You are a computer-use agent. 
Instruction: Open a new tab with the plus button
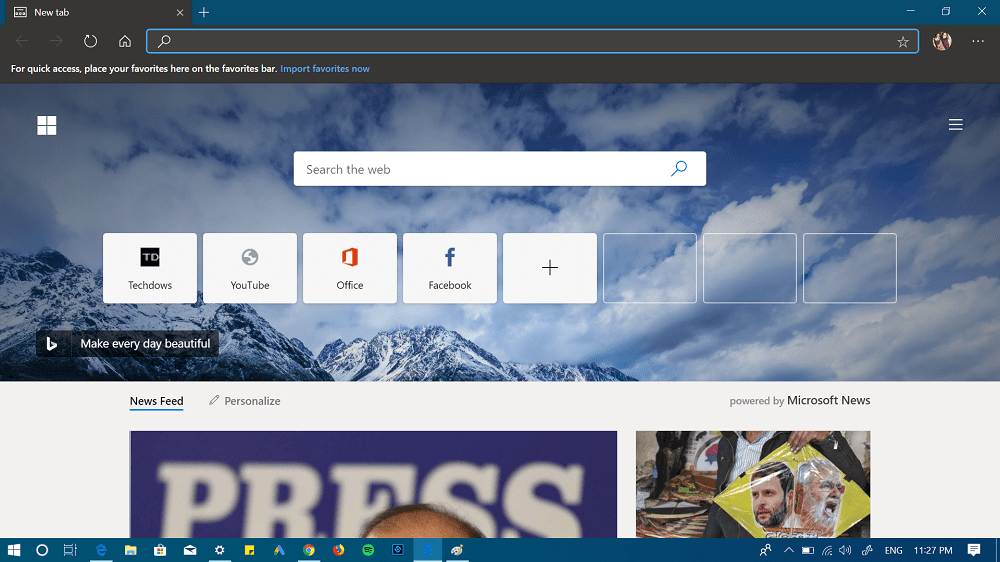[x=203, y=12]
